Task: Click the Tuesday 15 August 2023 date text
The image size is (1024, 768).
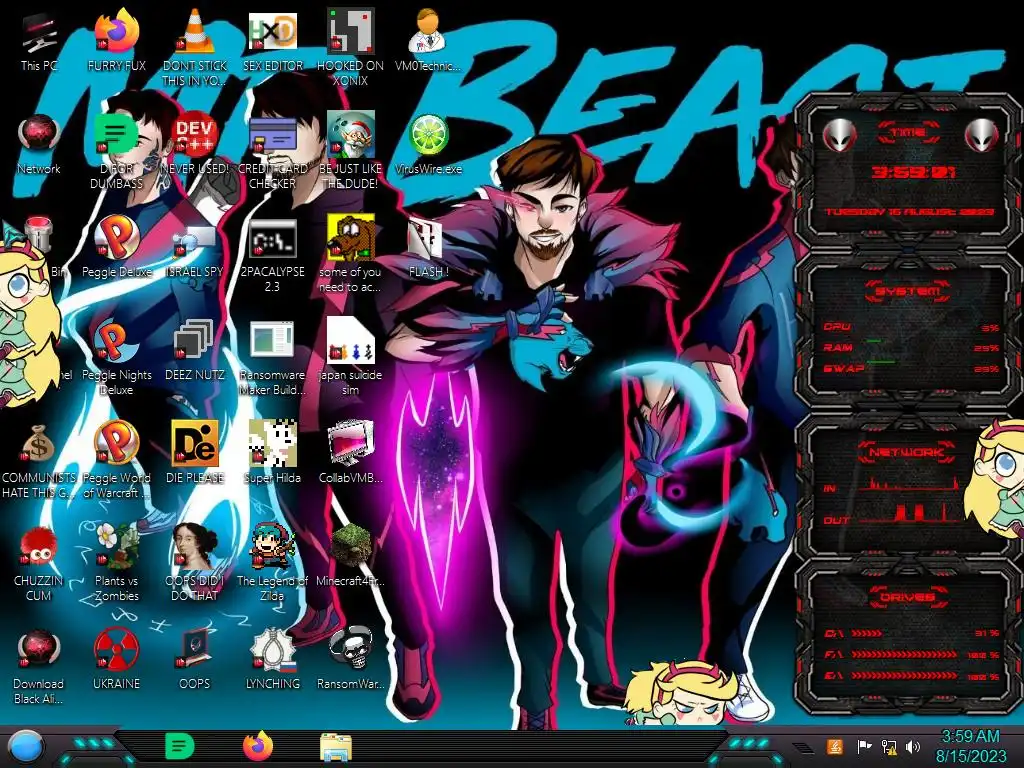Action: click(910, 212)
